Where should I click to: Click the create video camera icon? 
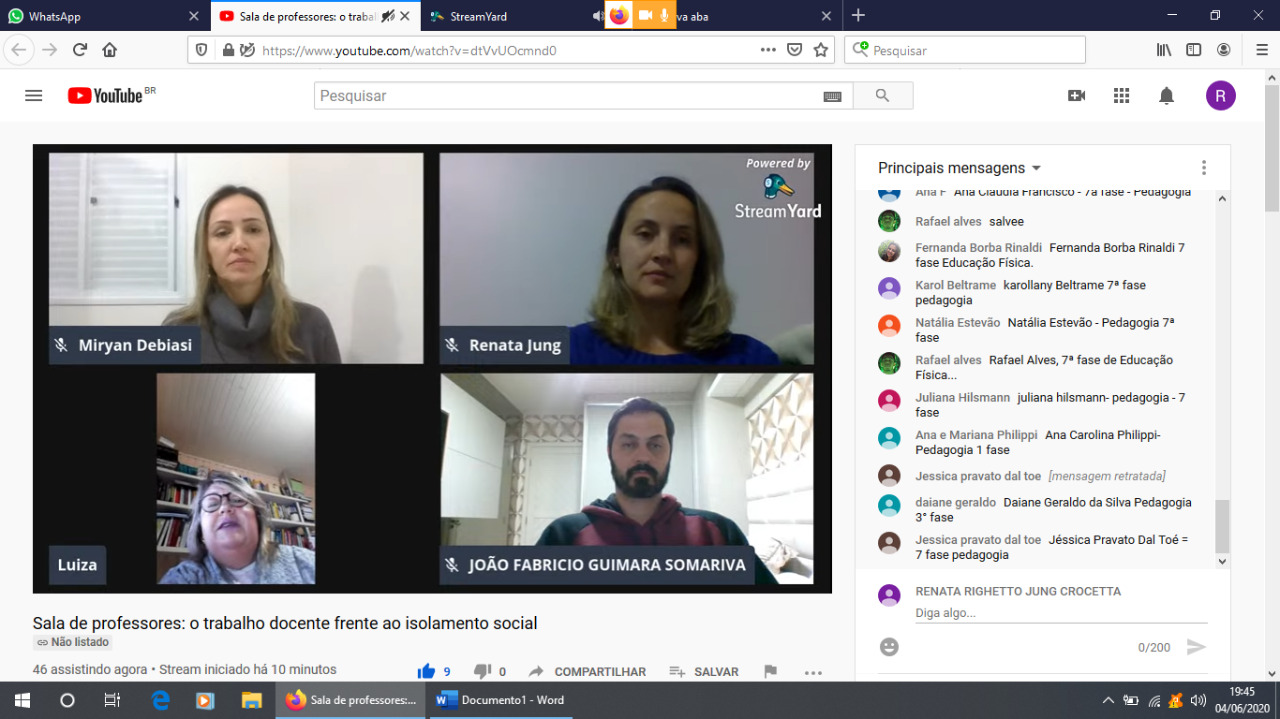[x=1076, y=96]
